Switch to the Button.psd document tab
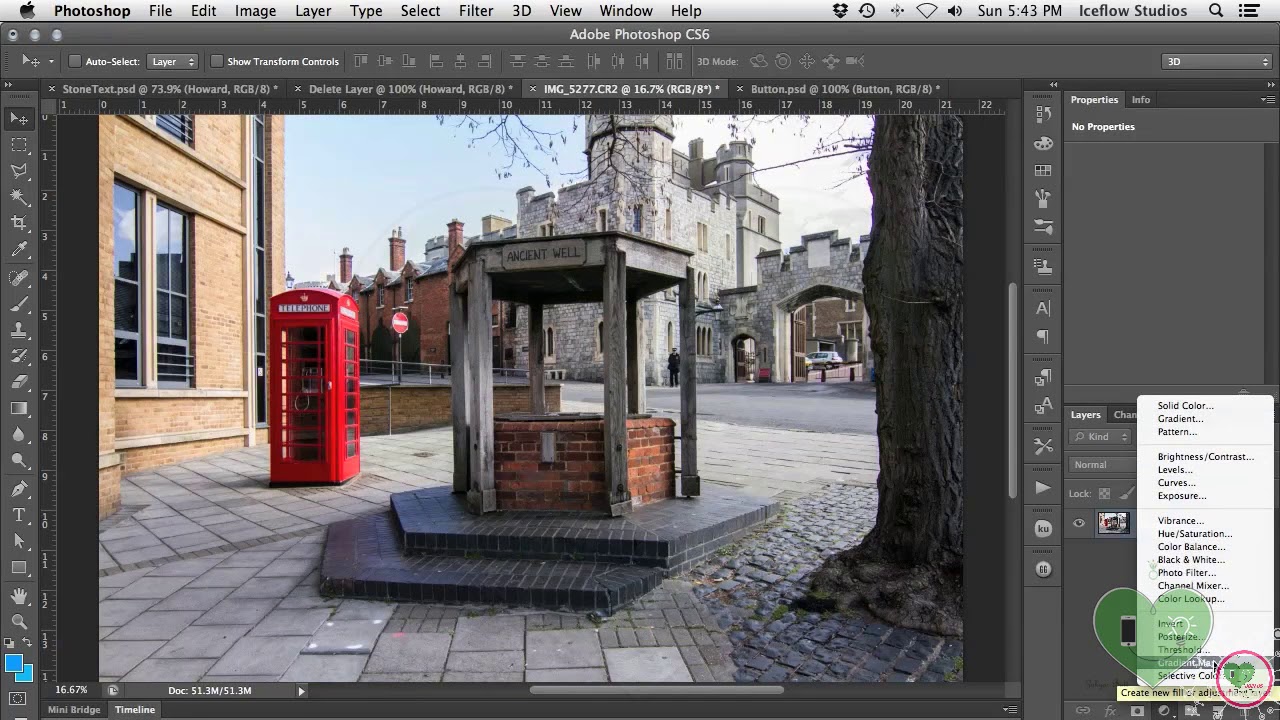The image size is (1280, 720). click(x=845, y=89)
